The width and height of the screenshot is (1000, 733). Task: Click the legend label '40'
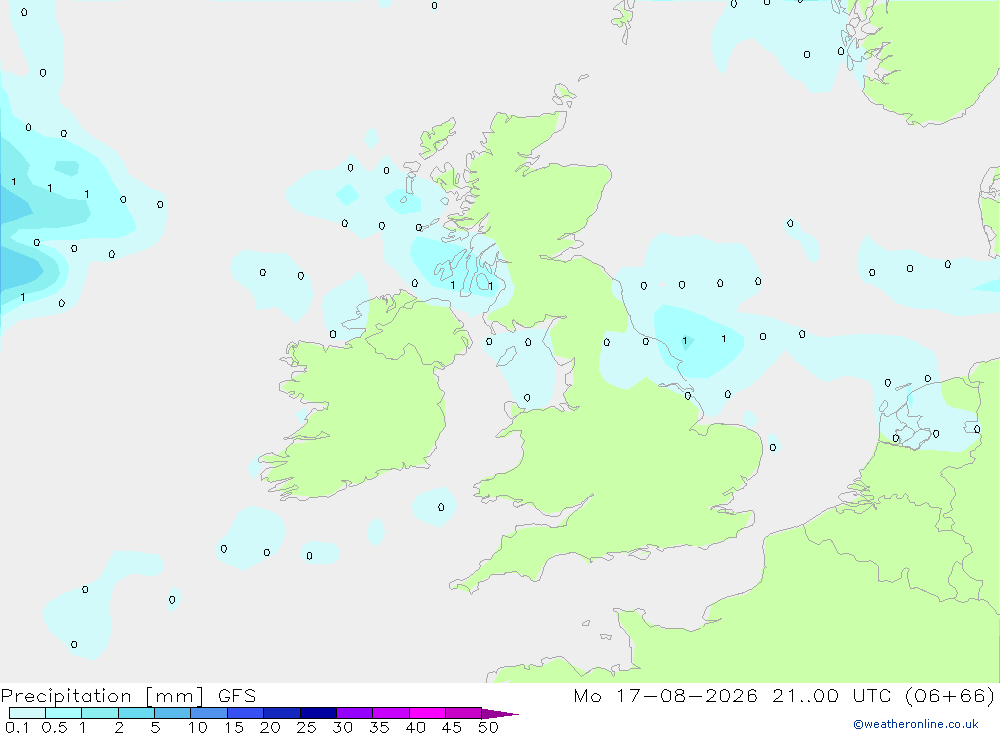(x=415, y=727)
